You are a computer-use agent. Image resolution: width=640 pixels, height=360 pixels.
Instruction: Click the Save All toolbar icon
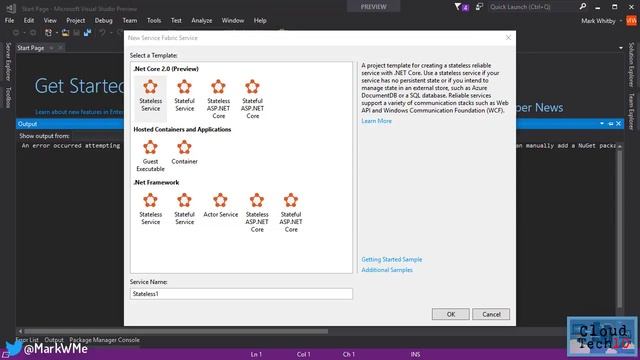click(x=87, y=33)
